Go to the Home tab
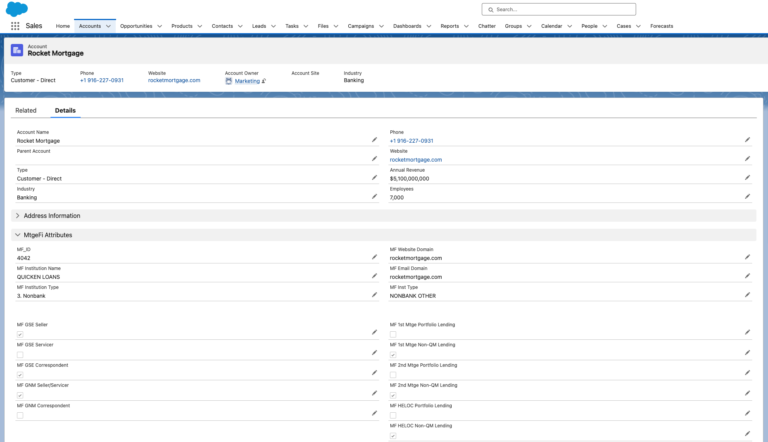The width and height of the screenshot is (768, 442). tap(63, 26)
